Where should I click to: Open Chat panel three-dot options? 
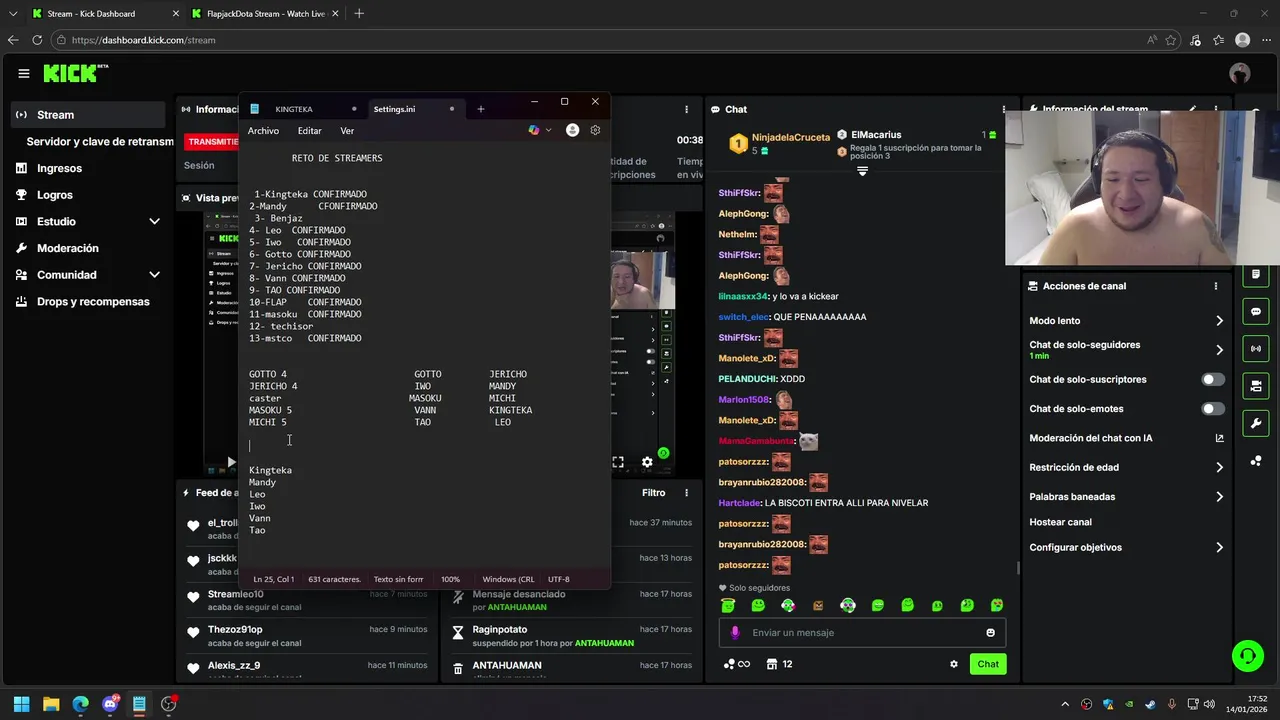1004,109
